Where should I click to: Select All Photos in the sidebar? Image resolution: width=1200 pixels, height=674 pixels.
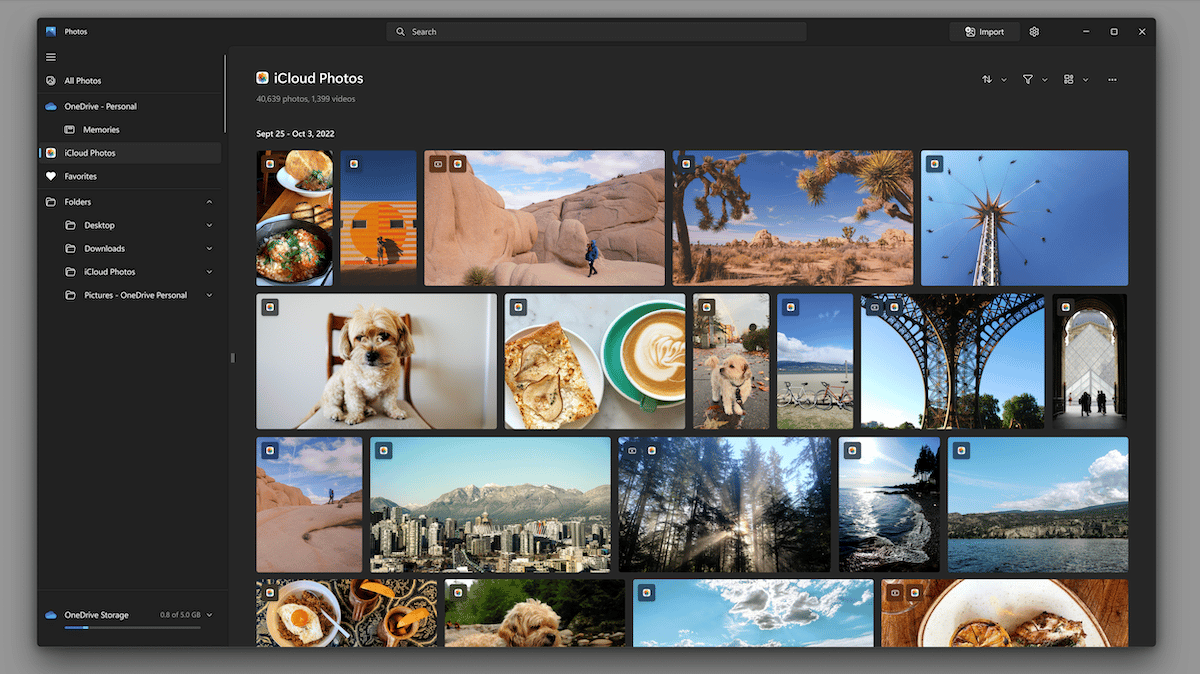coord(83,81)
